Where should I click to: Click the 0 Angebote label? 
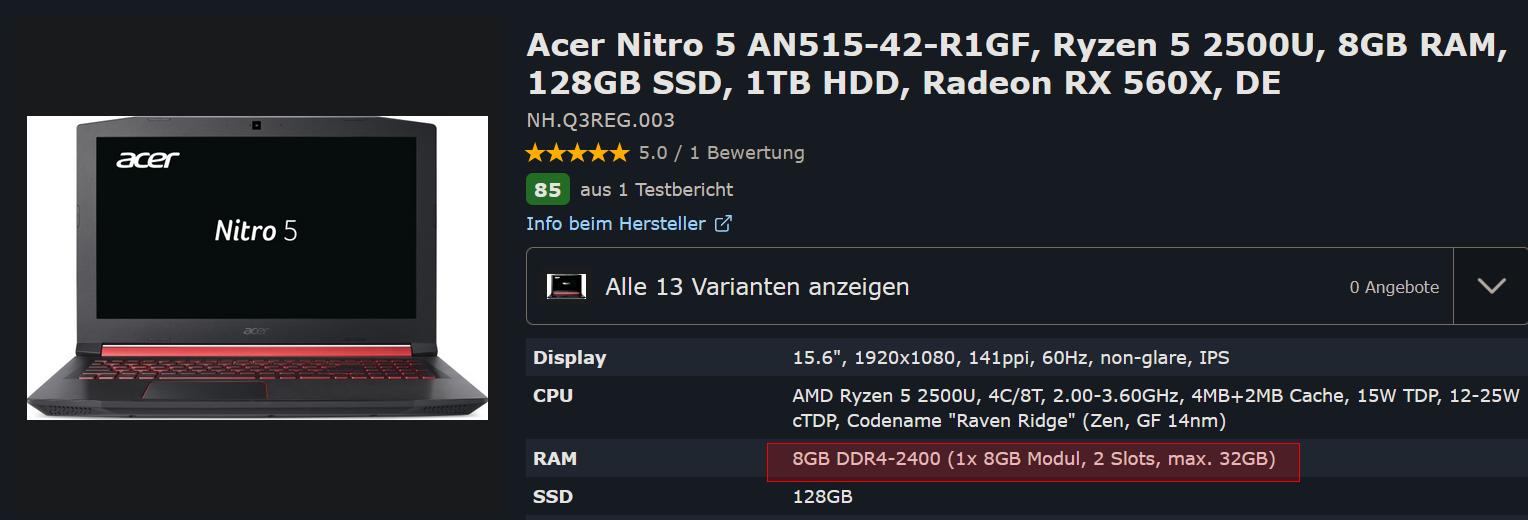[1394, 287]
